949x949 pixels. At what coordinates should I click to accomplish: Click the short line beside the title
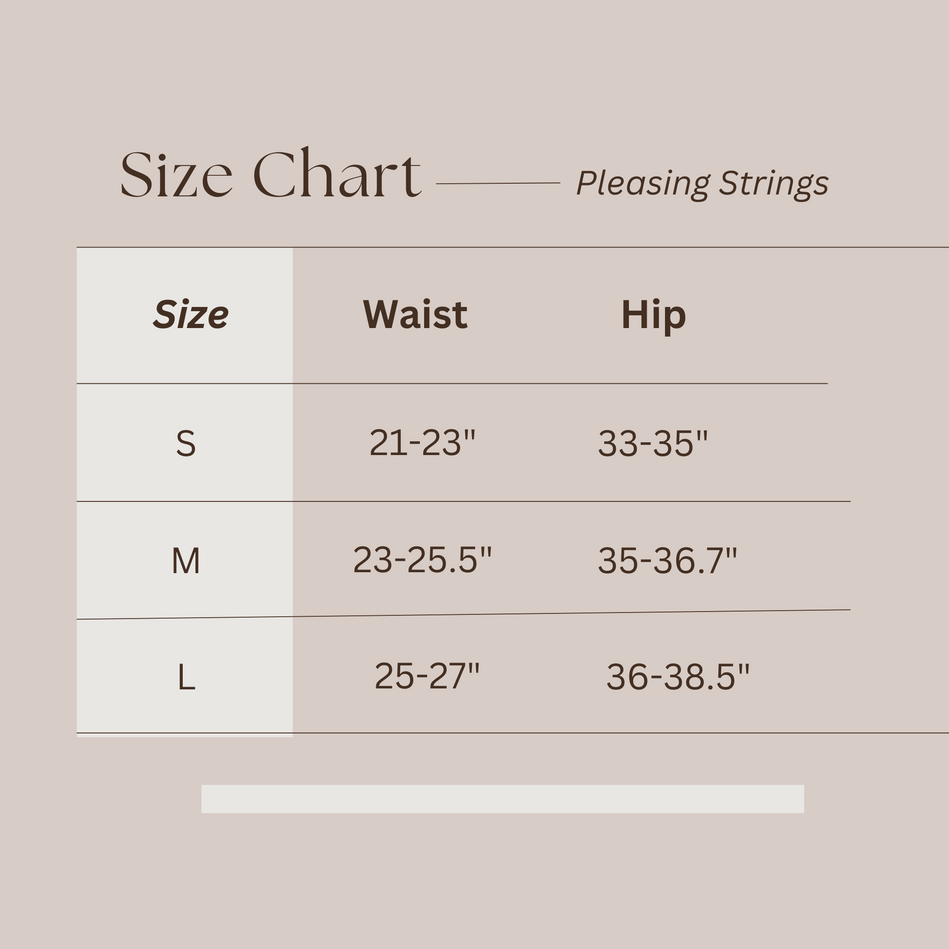pyautogui.click(x=498, y=183)
